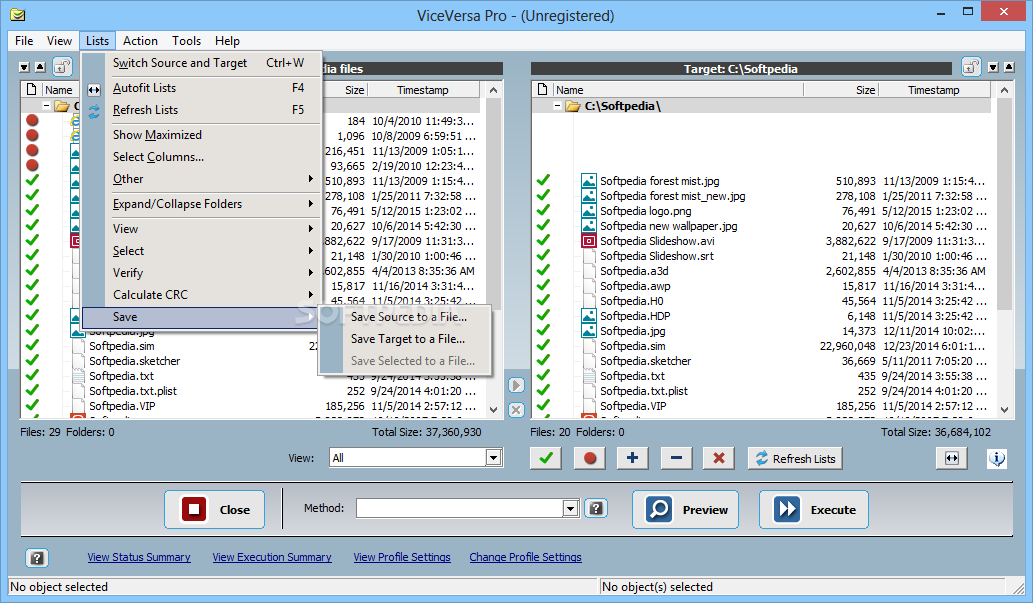Choose Switch Source and Target
The image size is (1033, 603).
click(202, 63)
